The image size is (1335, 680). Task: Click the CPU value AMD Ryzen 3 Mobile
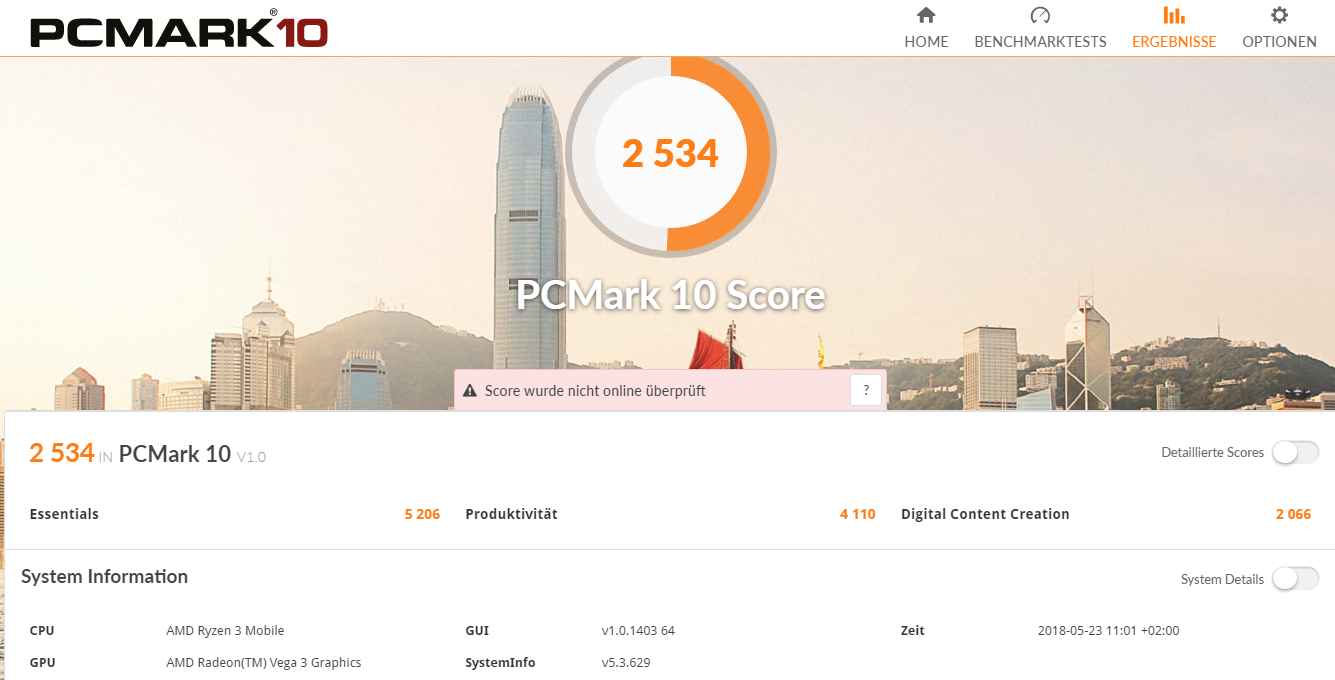225,631
